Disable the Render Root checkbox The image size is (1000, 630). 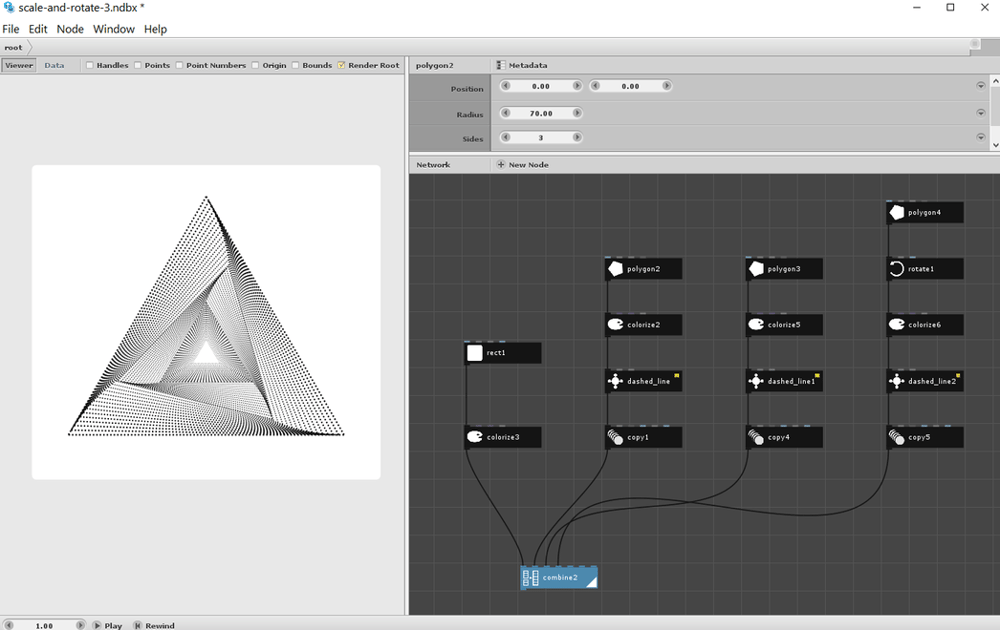pyautogui.click(x=341, y=65)
